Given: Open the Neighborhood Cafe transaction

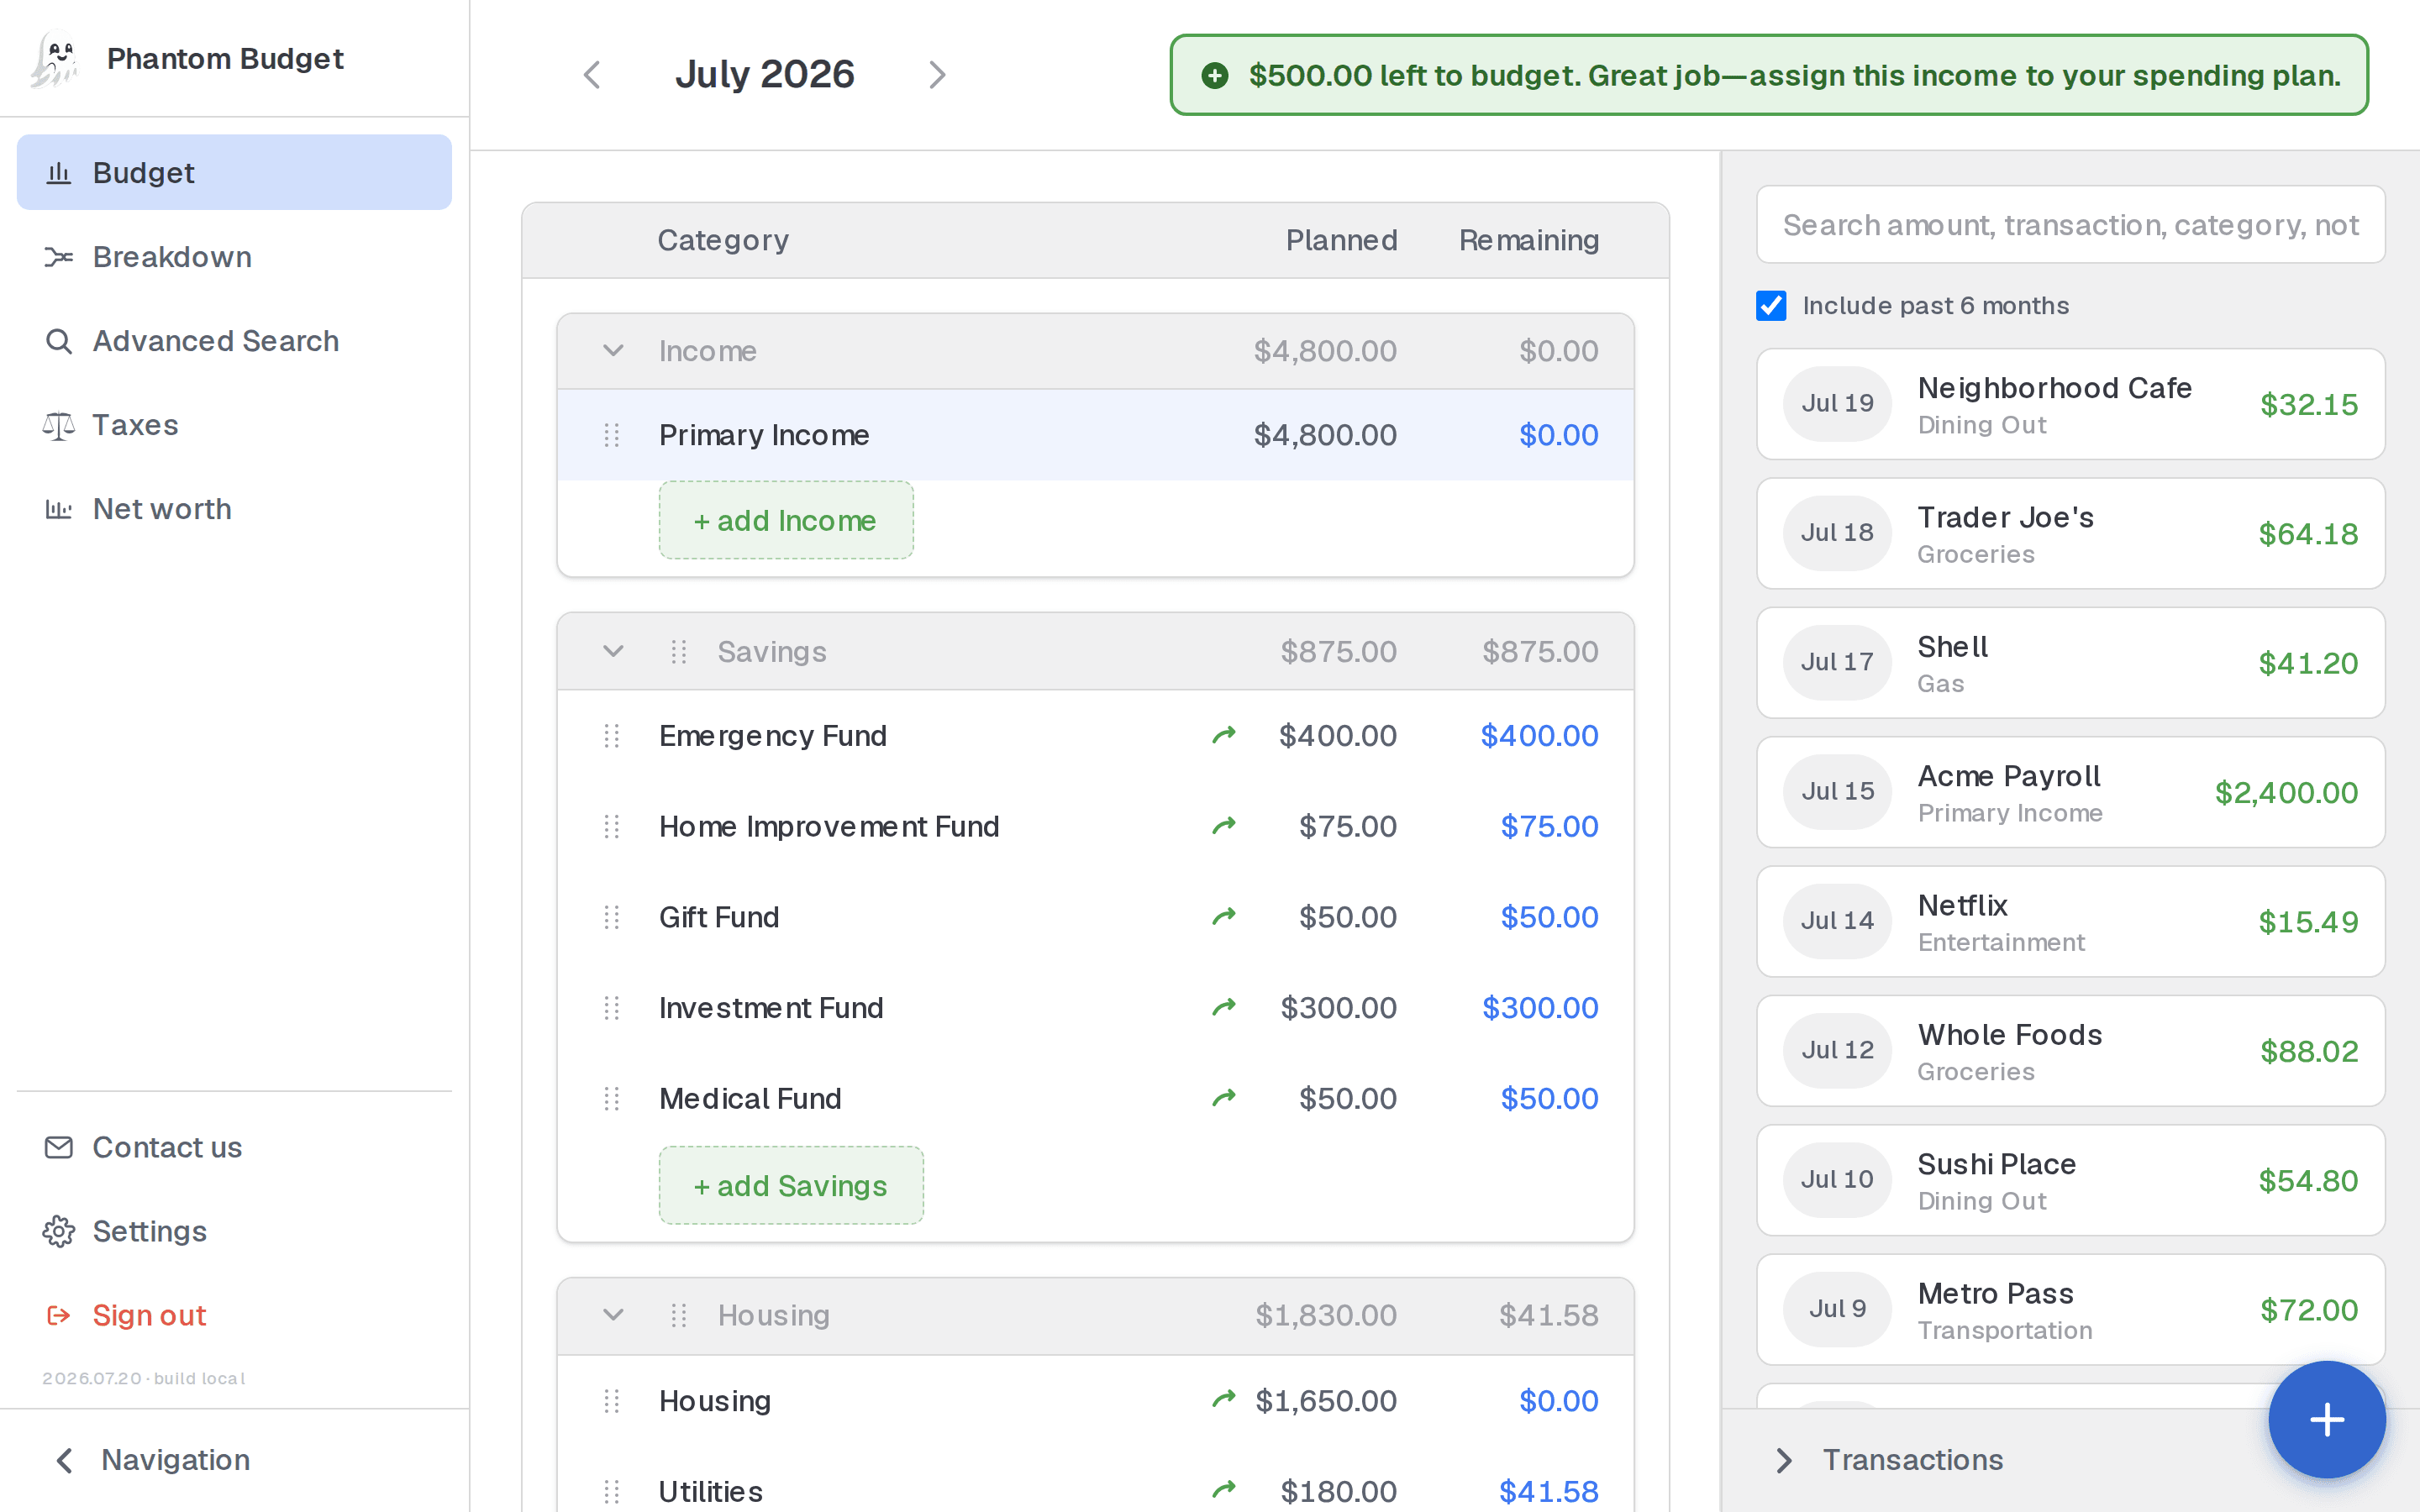Looking at the screenshot, I should click(x=2070, y=404).
